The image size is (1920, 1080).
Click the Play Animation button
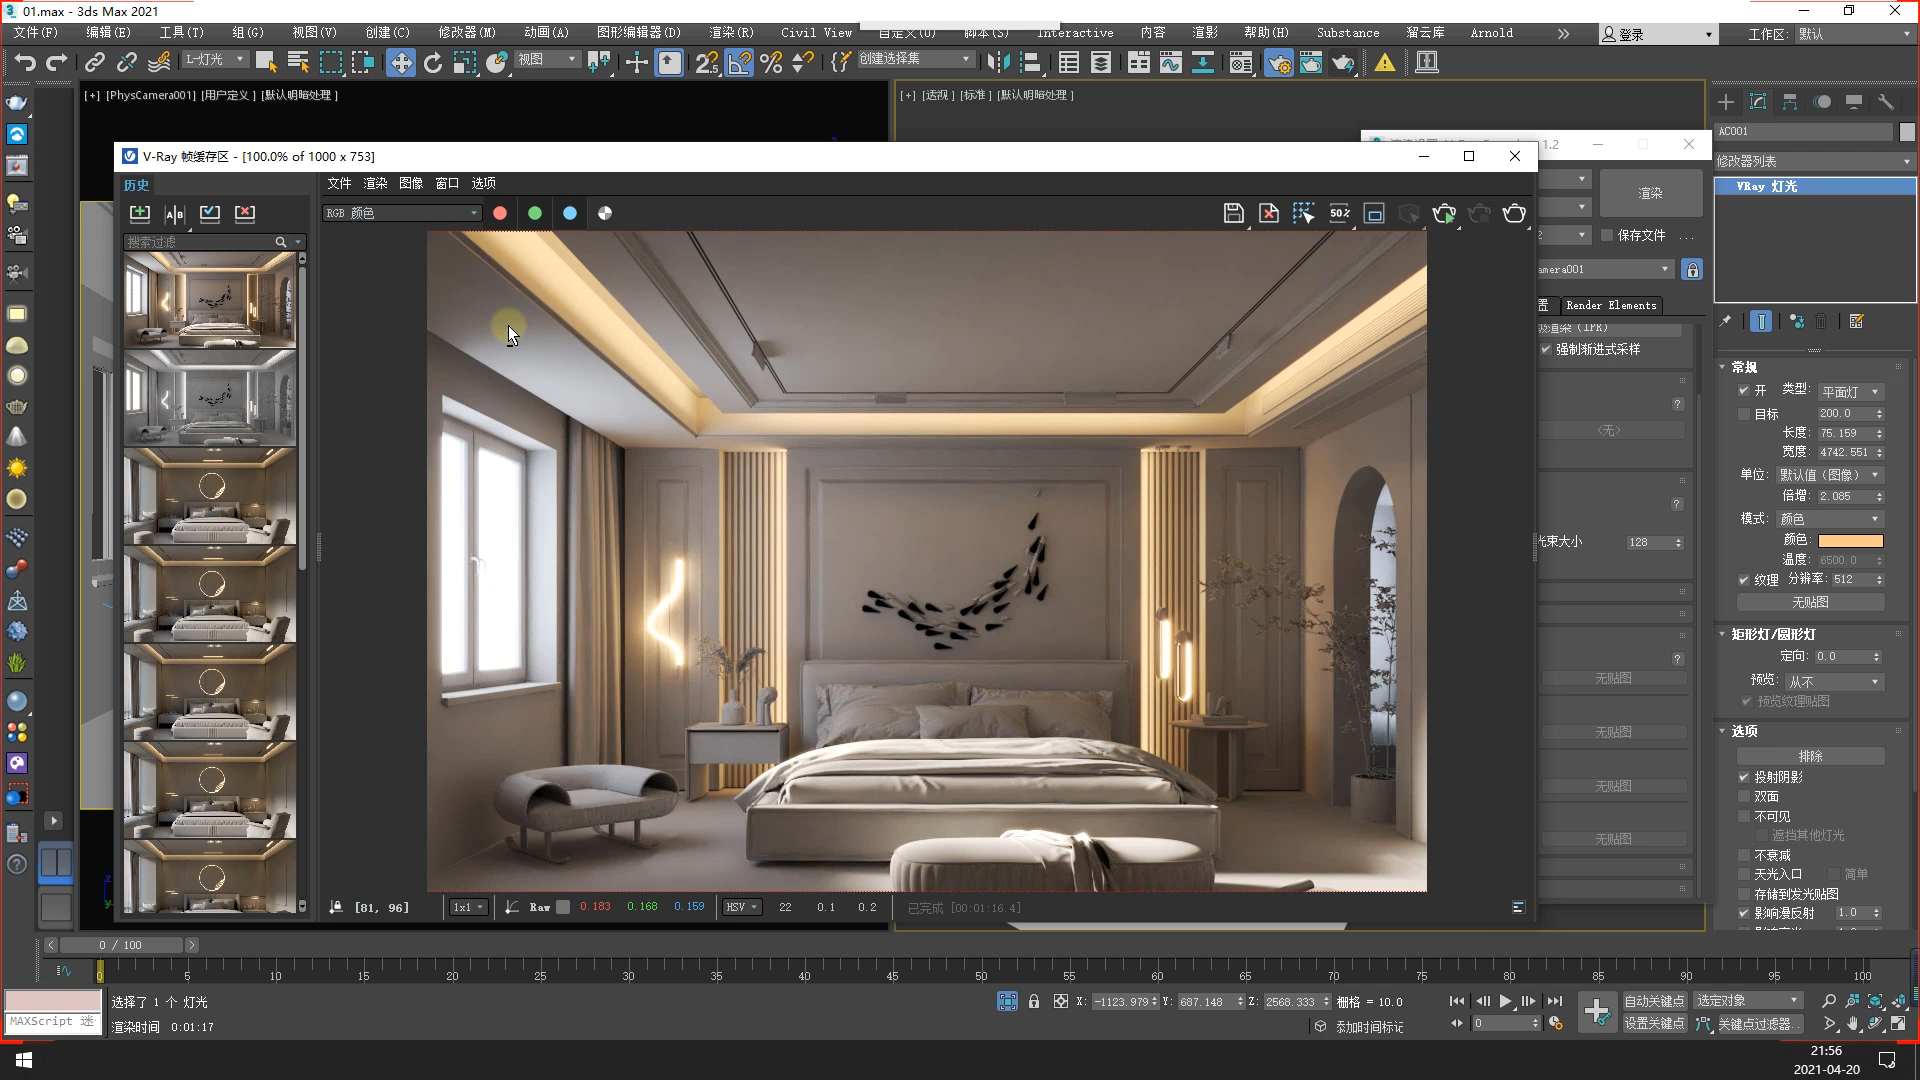(x=1505, y=1001)
